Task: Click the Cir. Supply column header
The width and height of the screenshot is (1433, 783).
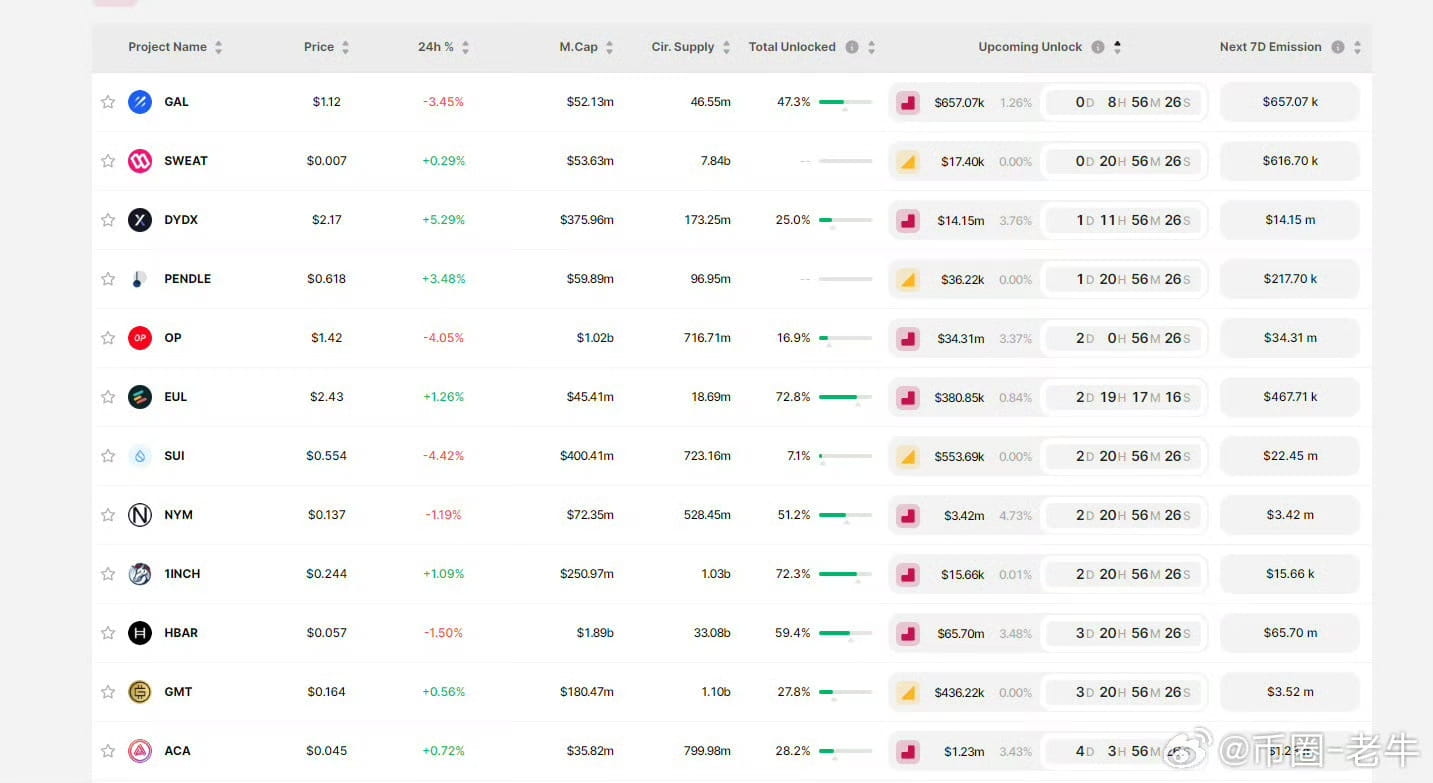Action: [683, 46]
